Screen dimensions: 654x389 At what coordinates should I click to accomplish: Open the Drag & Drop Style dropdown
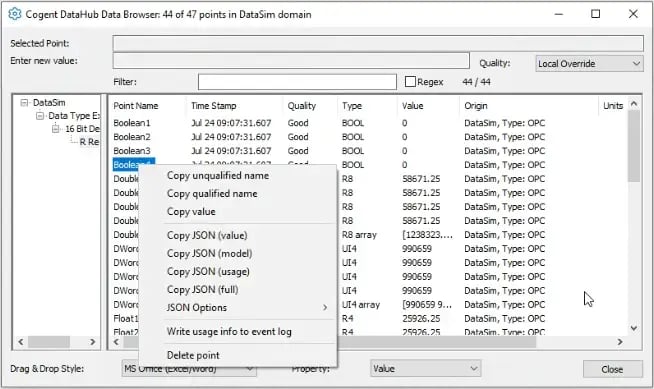[189, 369]
